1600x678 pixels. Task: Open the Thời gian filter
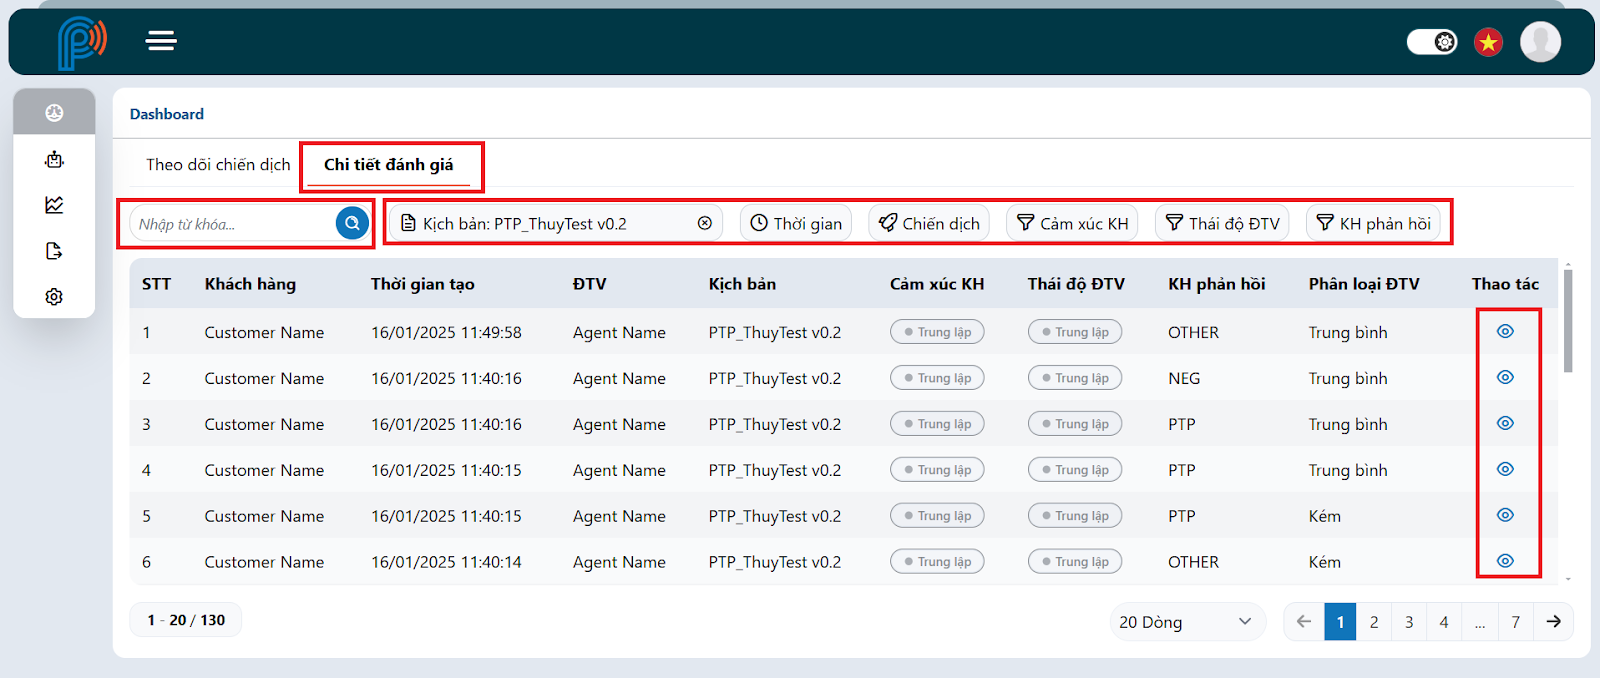click(796, 223)
